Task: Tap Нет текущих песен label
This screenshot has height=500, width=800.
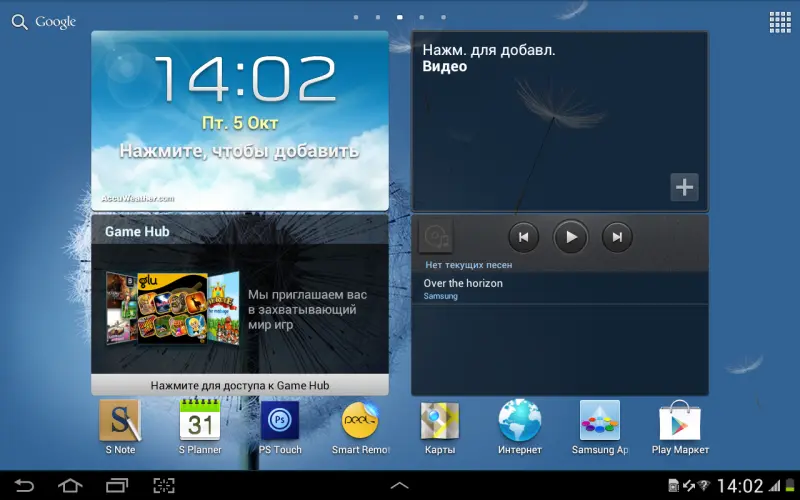Action: coord(468,265)
